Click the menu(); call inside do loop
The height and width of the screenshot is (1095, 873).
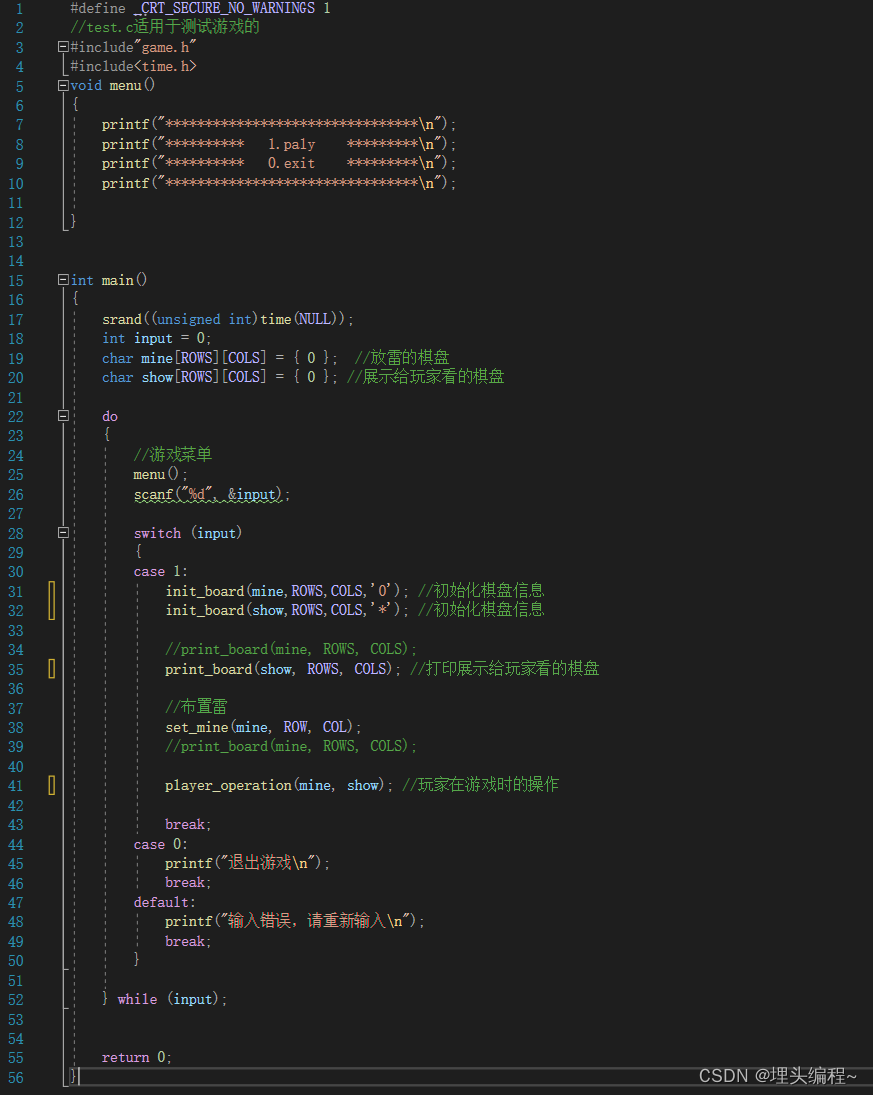pos(160,474)
